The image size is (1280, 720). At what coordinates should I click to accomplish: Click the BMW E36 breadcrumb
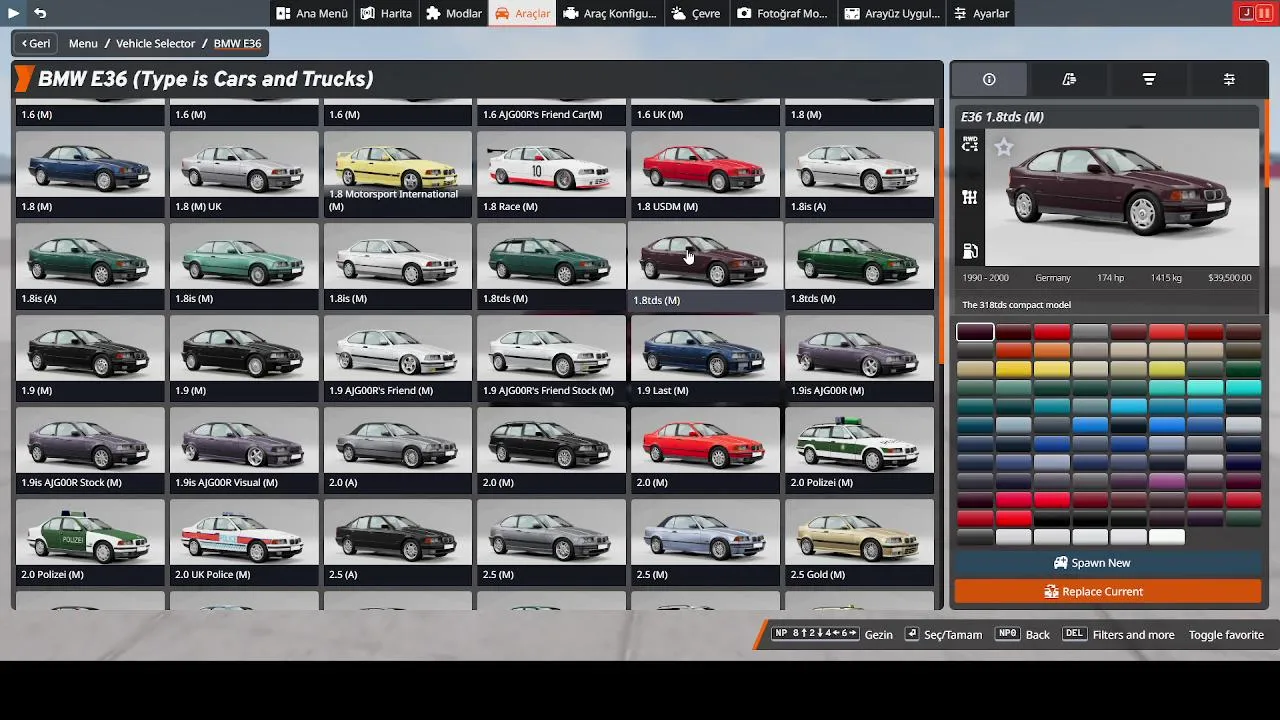coord(237,43)
